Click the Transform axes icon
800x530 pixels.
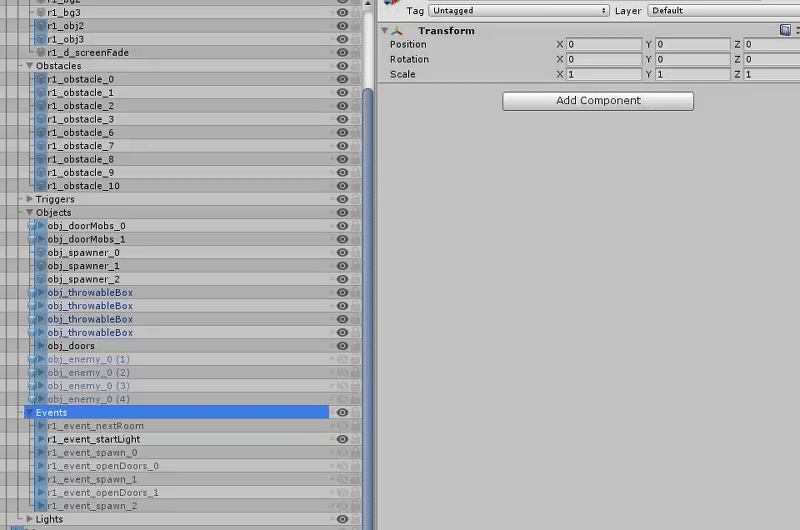pyautogui.click(x=397, y=31)
